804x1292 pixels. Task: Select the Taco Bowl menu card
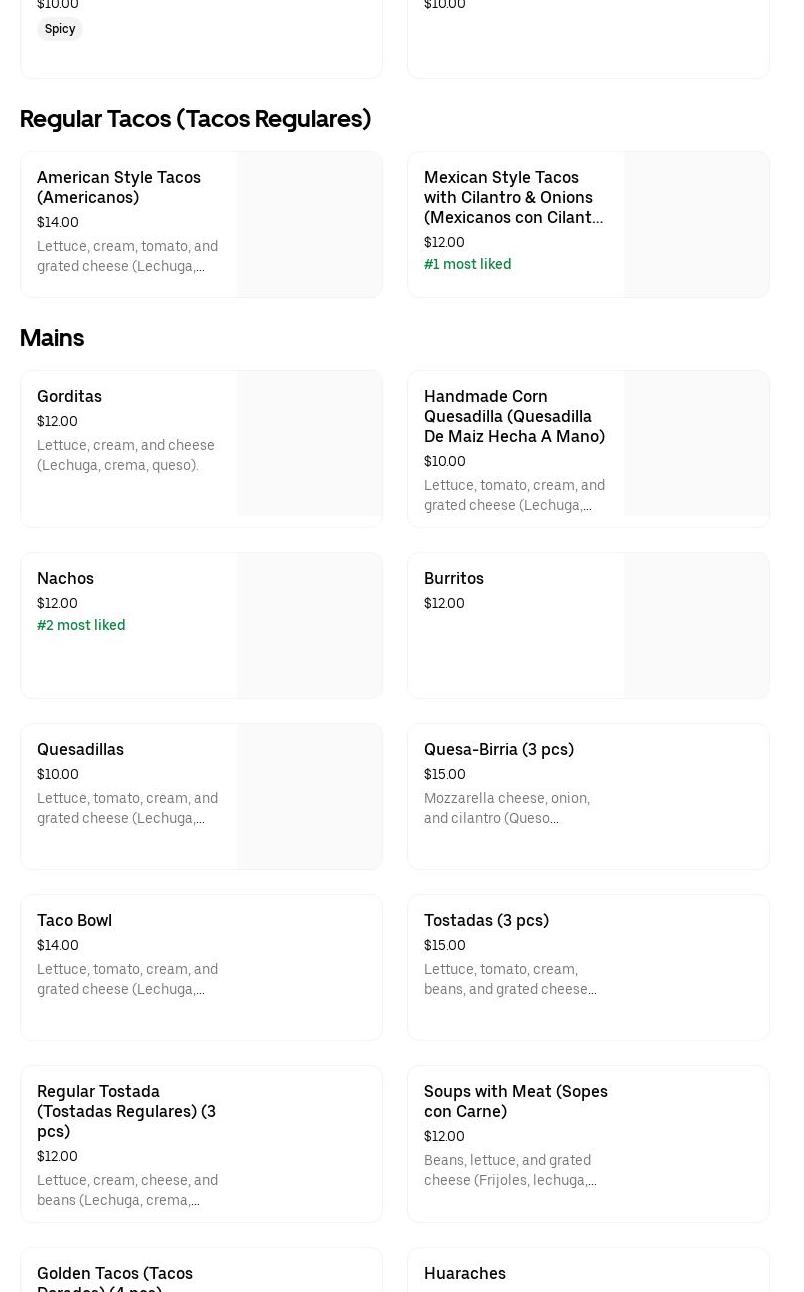201,967
